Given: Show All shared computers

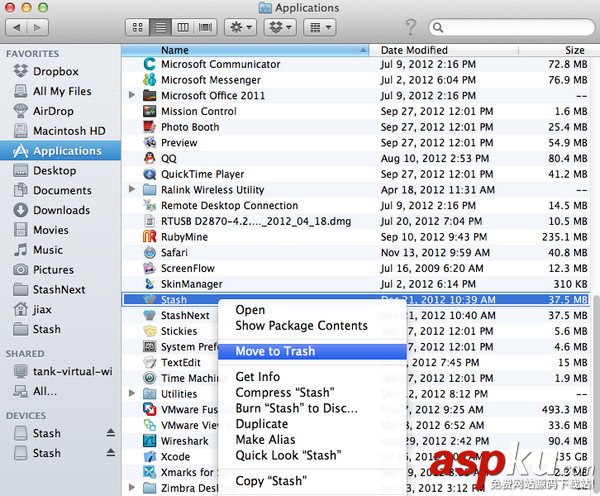Looking at the screenshot, I should pos(60,392).
